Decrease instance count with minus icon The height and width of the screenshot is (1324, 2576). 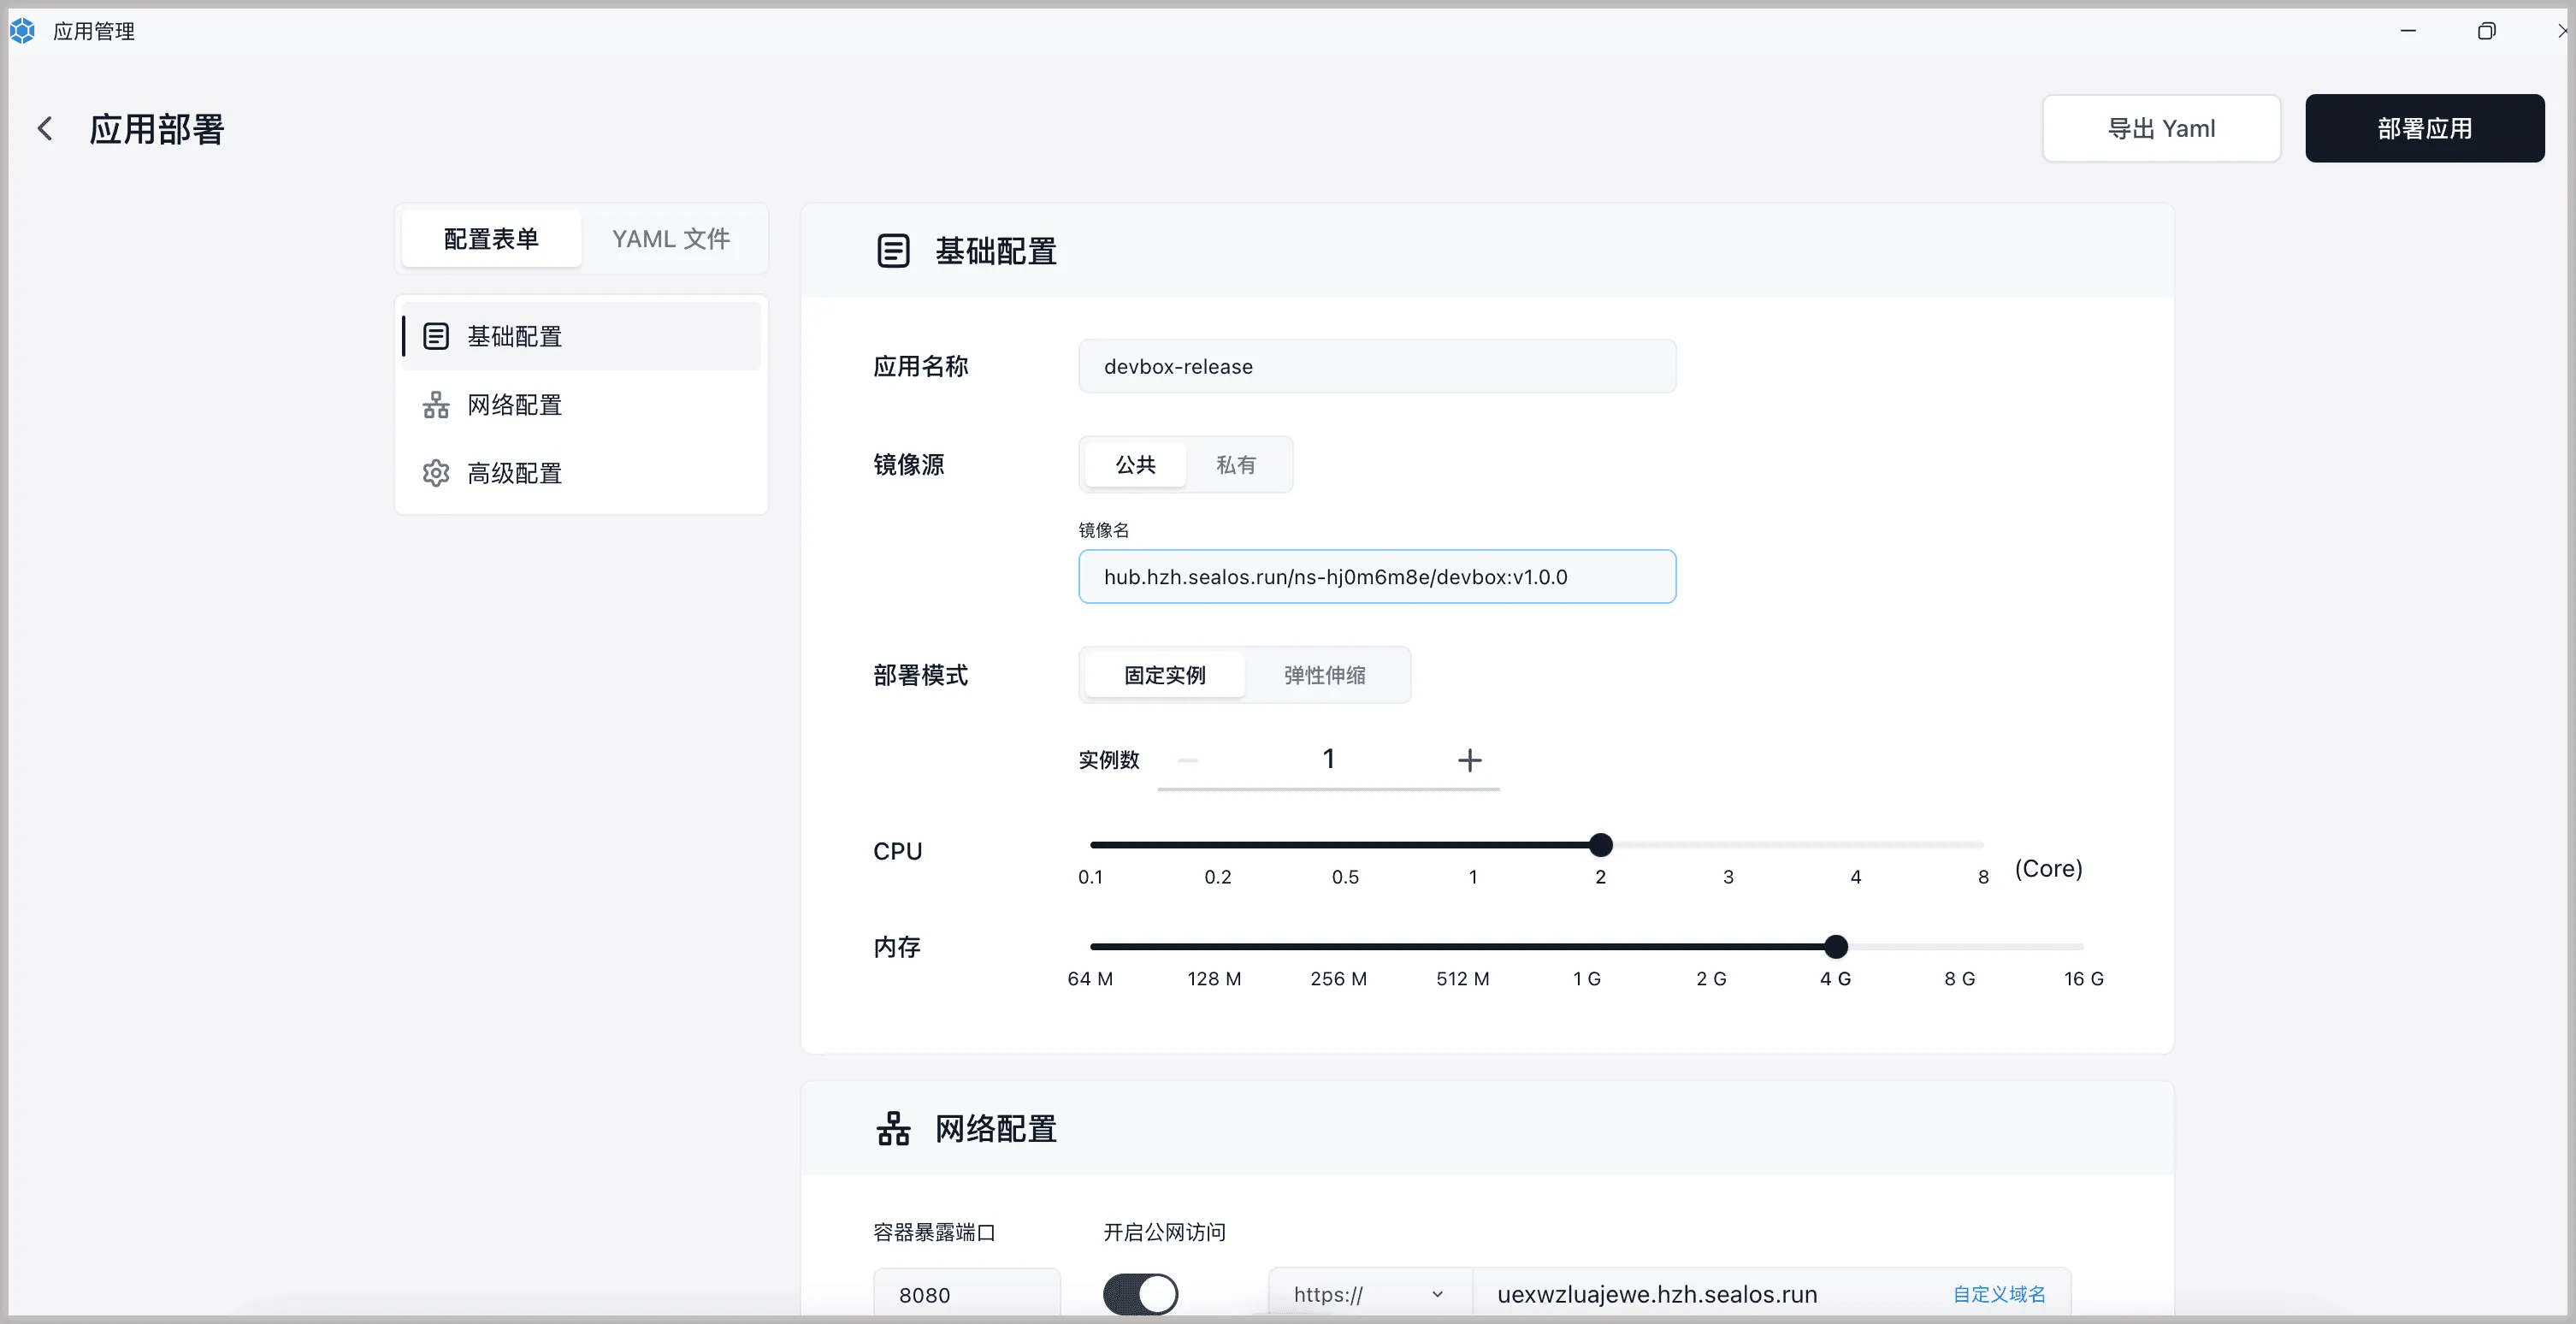(1188, 760)
